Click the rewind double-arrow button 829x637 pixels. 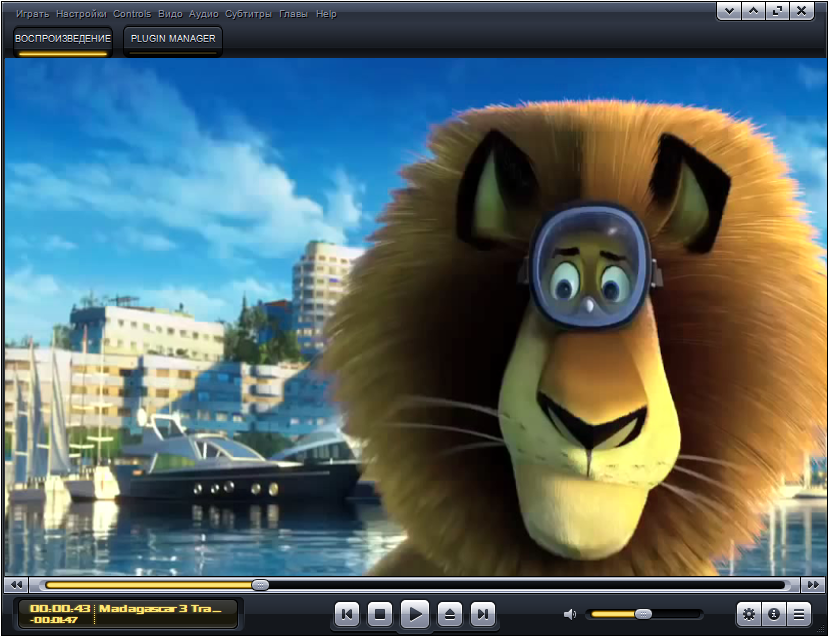(16, 585)
